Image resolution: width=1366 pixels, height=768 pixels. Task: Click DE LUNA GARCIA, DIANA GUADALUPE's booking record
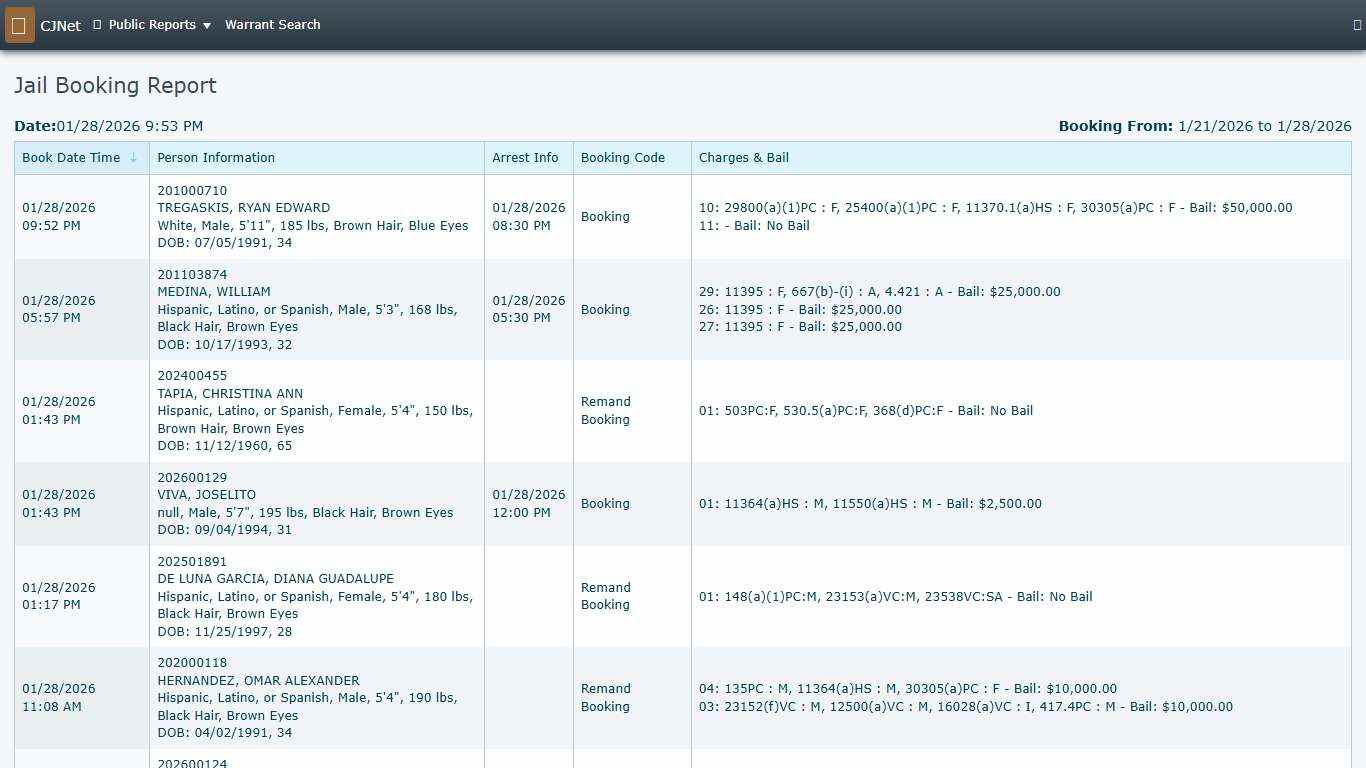coord(276,579)
